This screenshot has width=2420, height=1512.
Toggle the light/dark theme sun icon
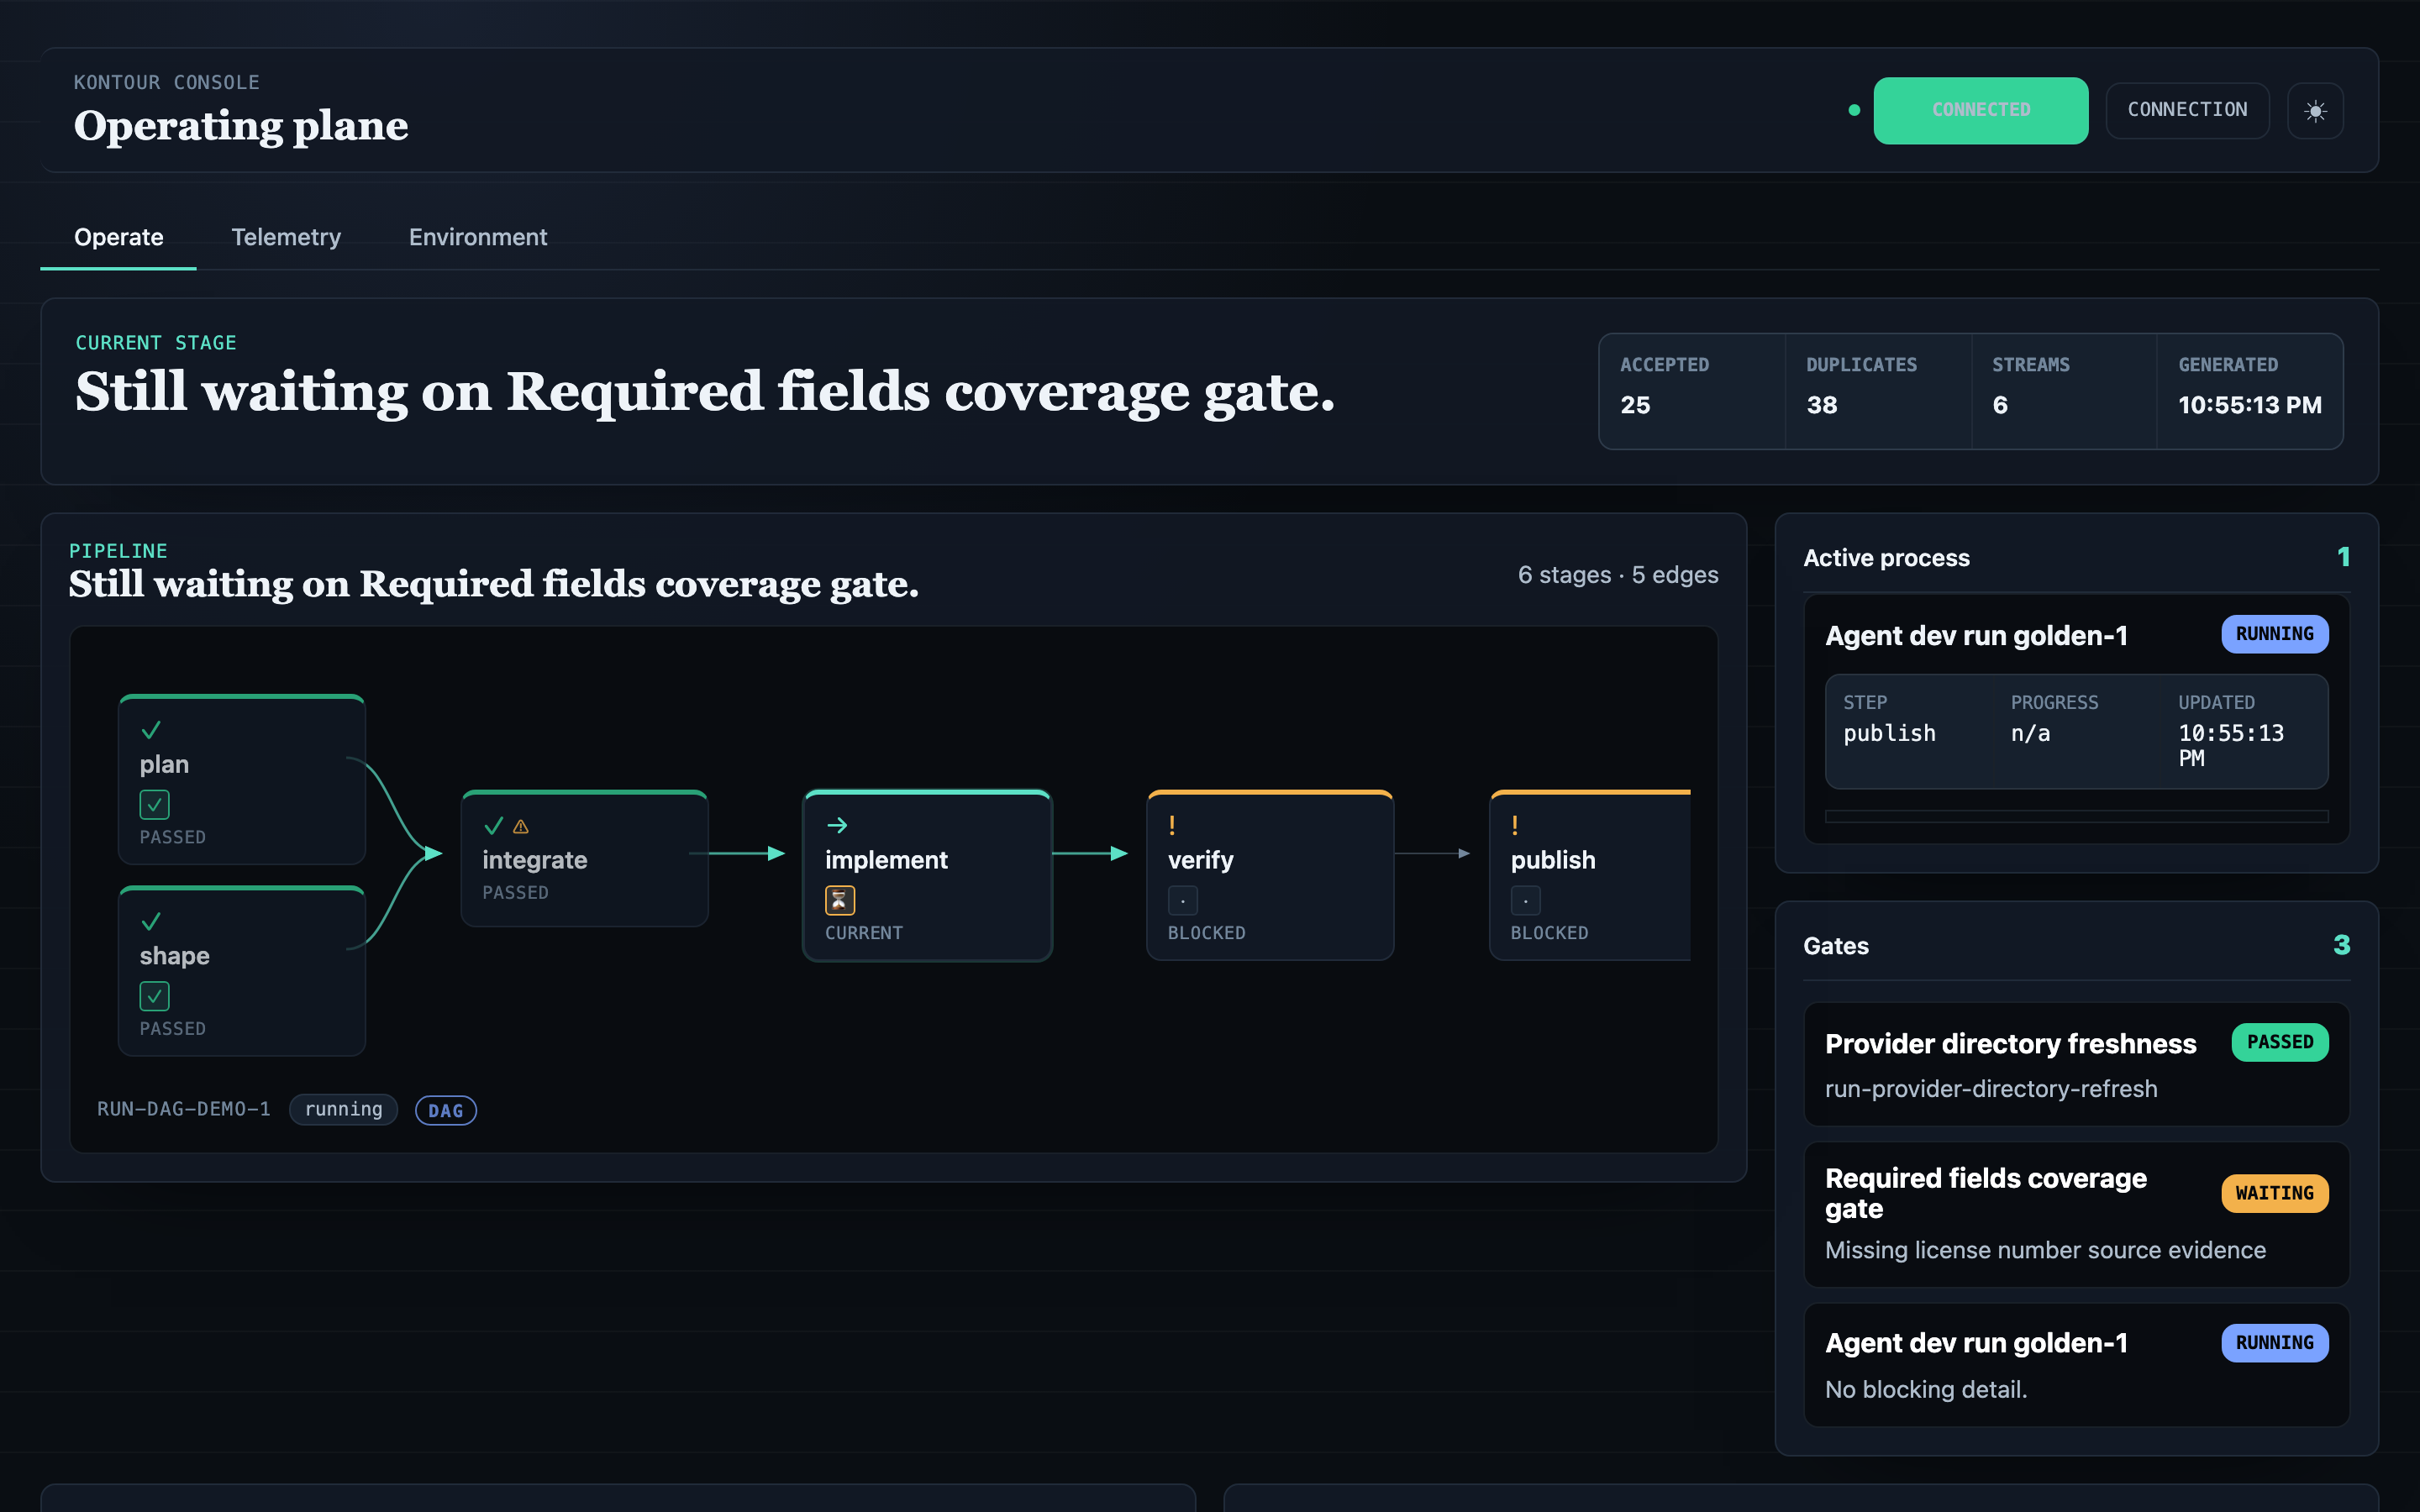(x=2315, y=111)
